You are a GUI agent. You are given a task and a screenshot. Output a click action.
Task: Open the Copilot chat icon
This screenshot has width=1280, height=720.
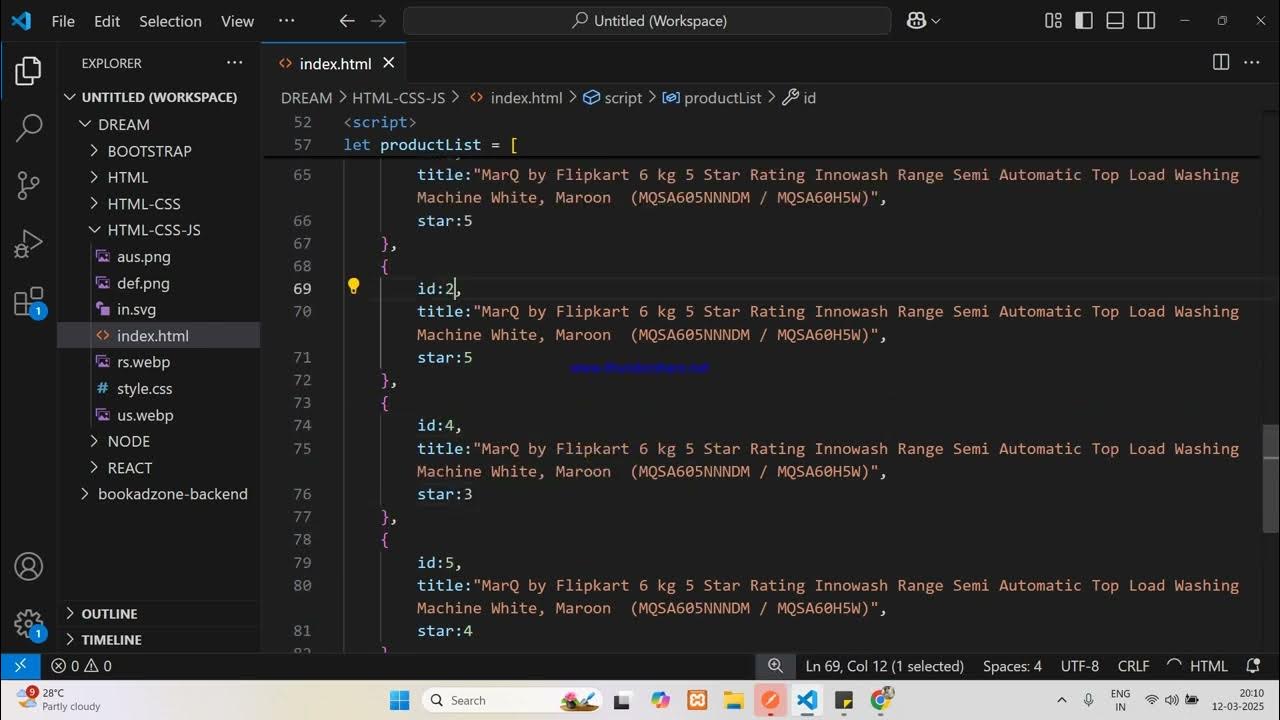coord(916,20)
